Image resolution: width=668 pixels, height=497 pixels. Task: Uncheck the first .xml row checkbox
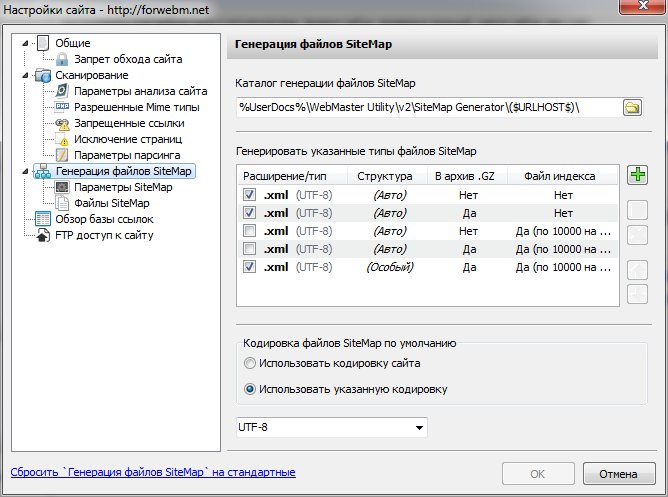point(248,197)
